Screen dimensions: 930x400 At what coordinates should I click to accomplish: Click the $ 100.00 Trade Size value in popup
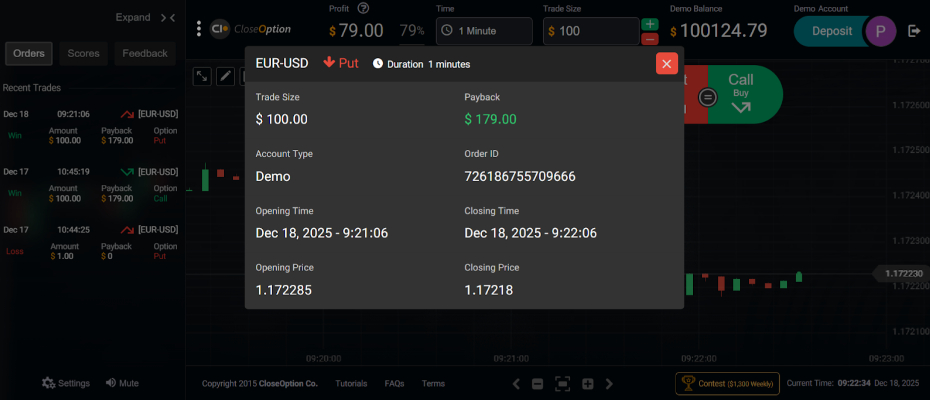(282, 119)
